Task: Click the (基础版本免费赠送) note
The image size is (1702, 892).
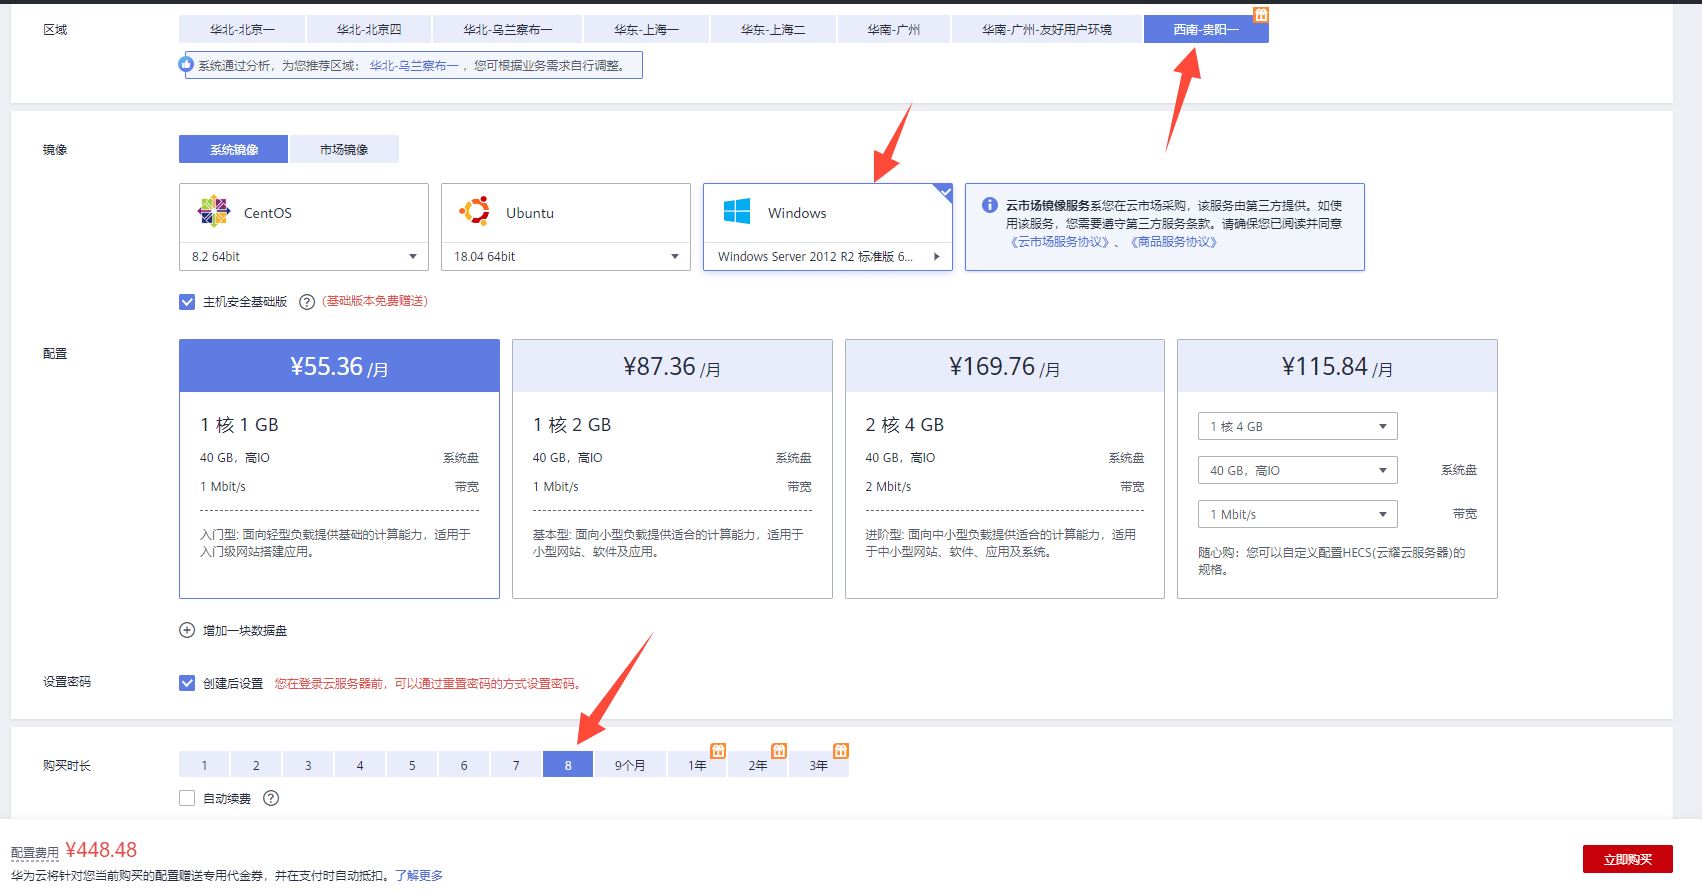Action: tap(375, 301)
